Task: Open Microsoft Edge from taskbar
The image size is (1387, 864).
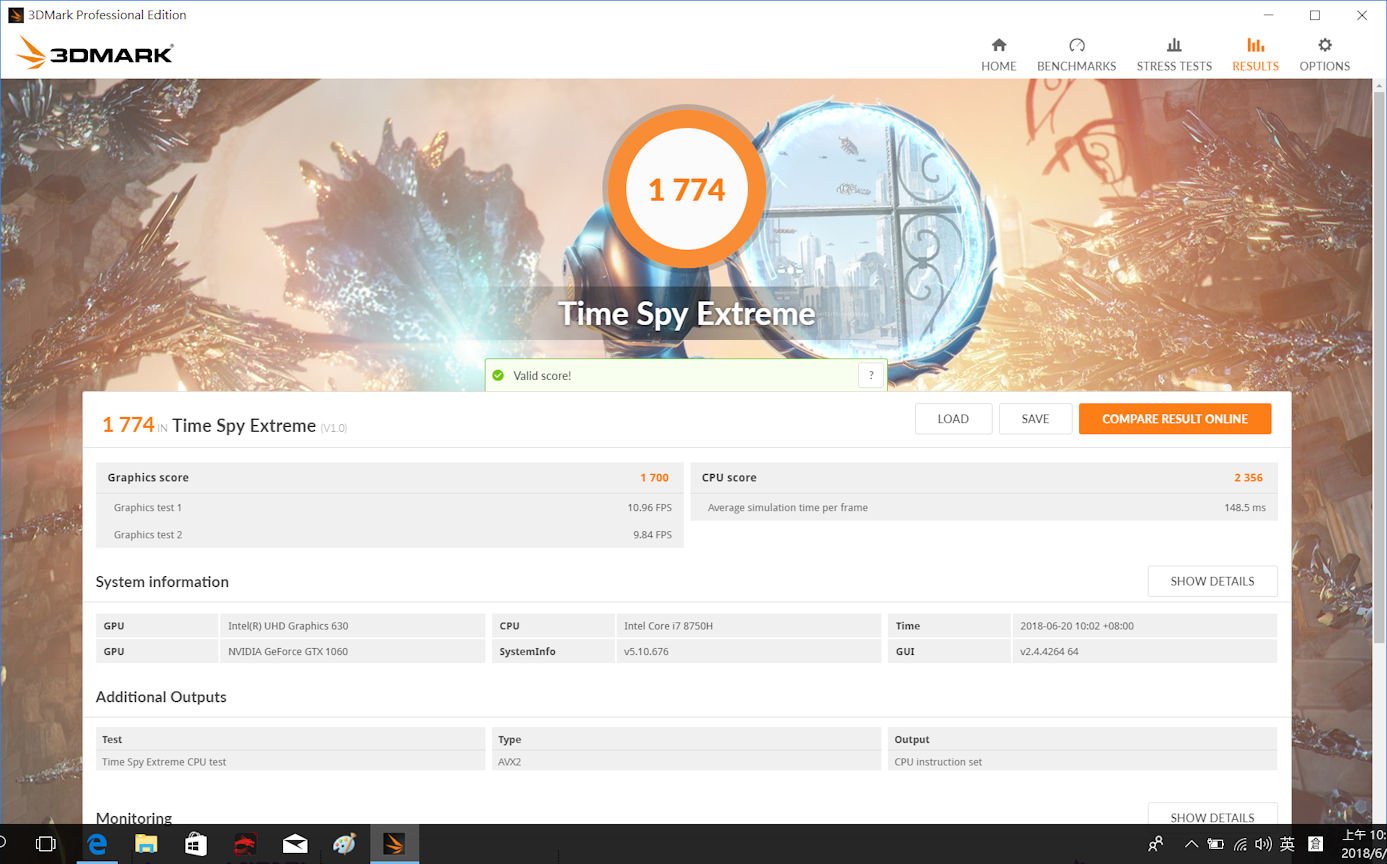Action: [97, 844]
